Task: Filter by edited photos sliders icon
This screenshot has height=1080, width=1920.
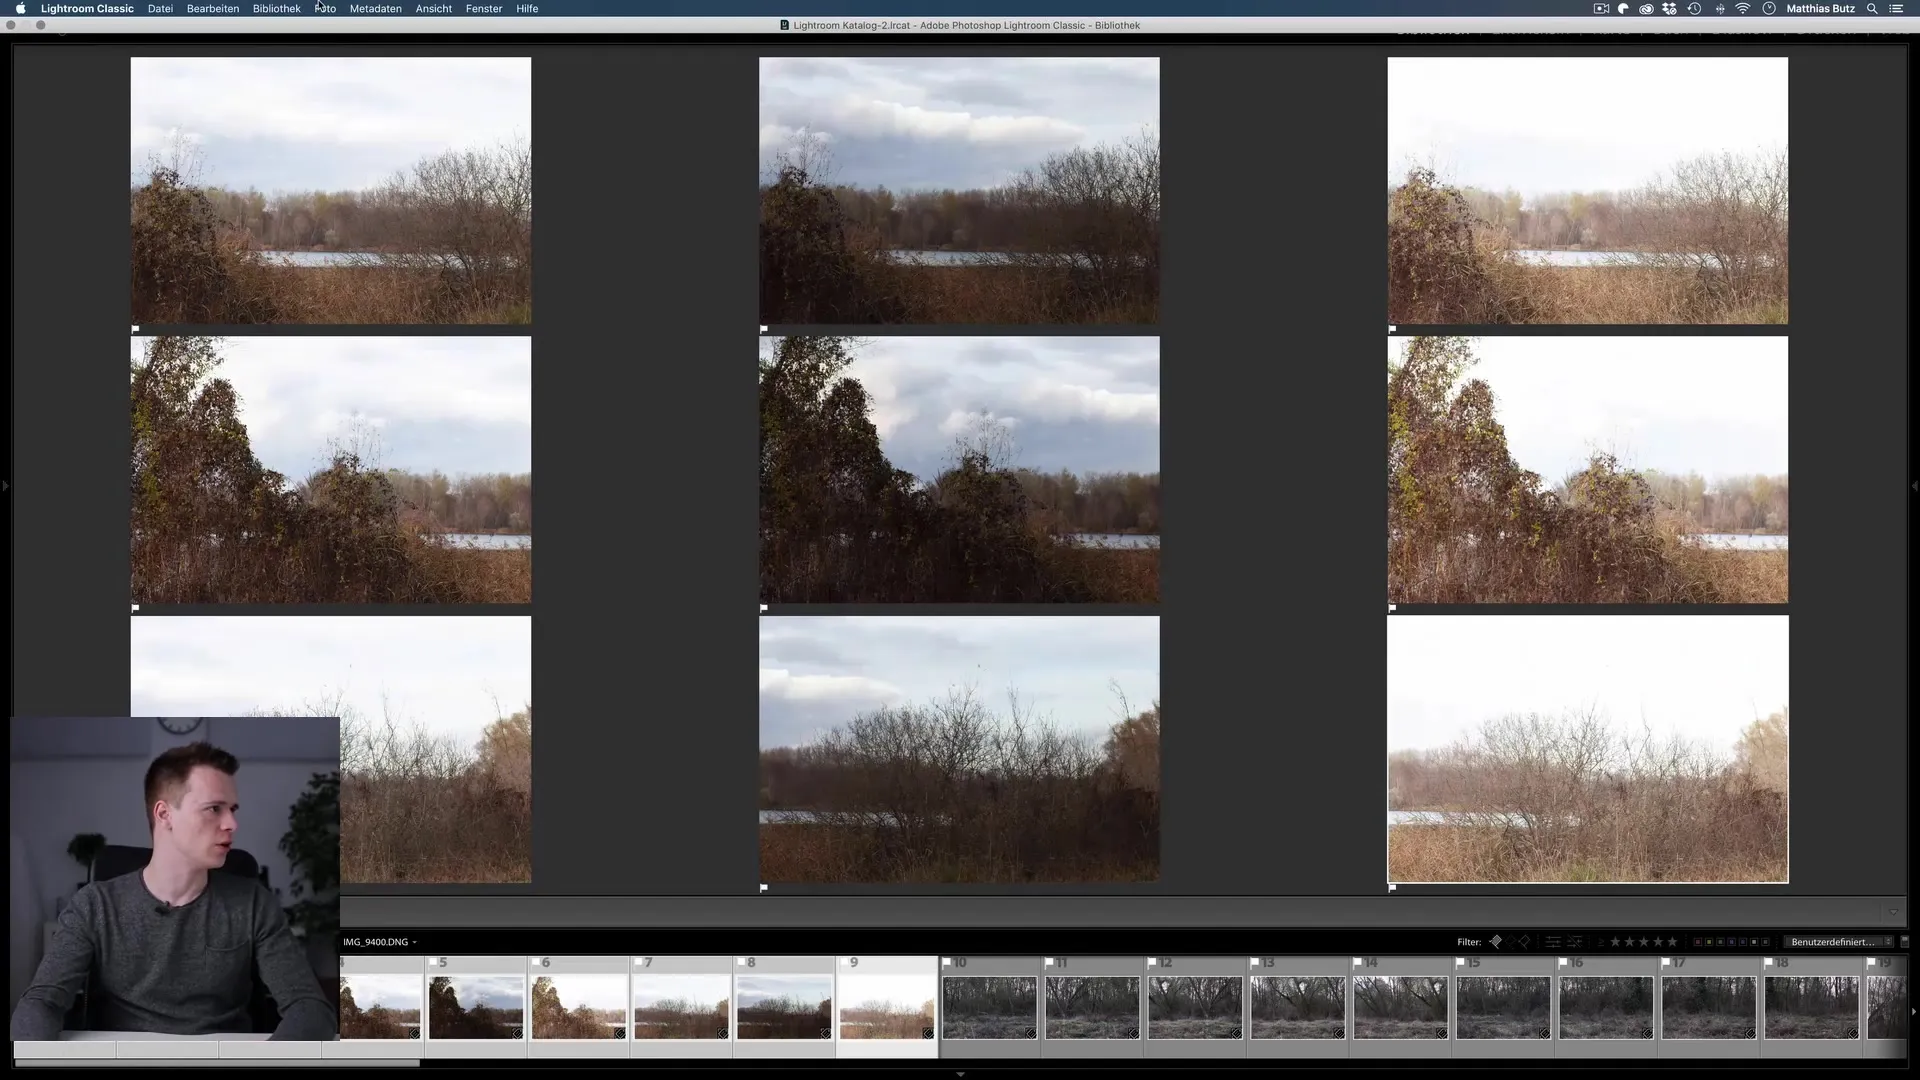Action: click(x=1553, y=942)
